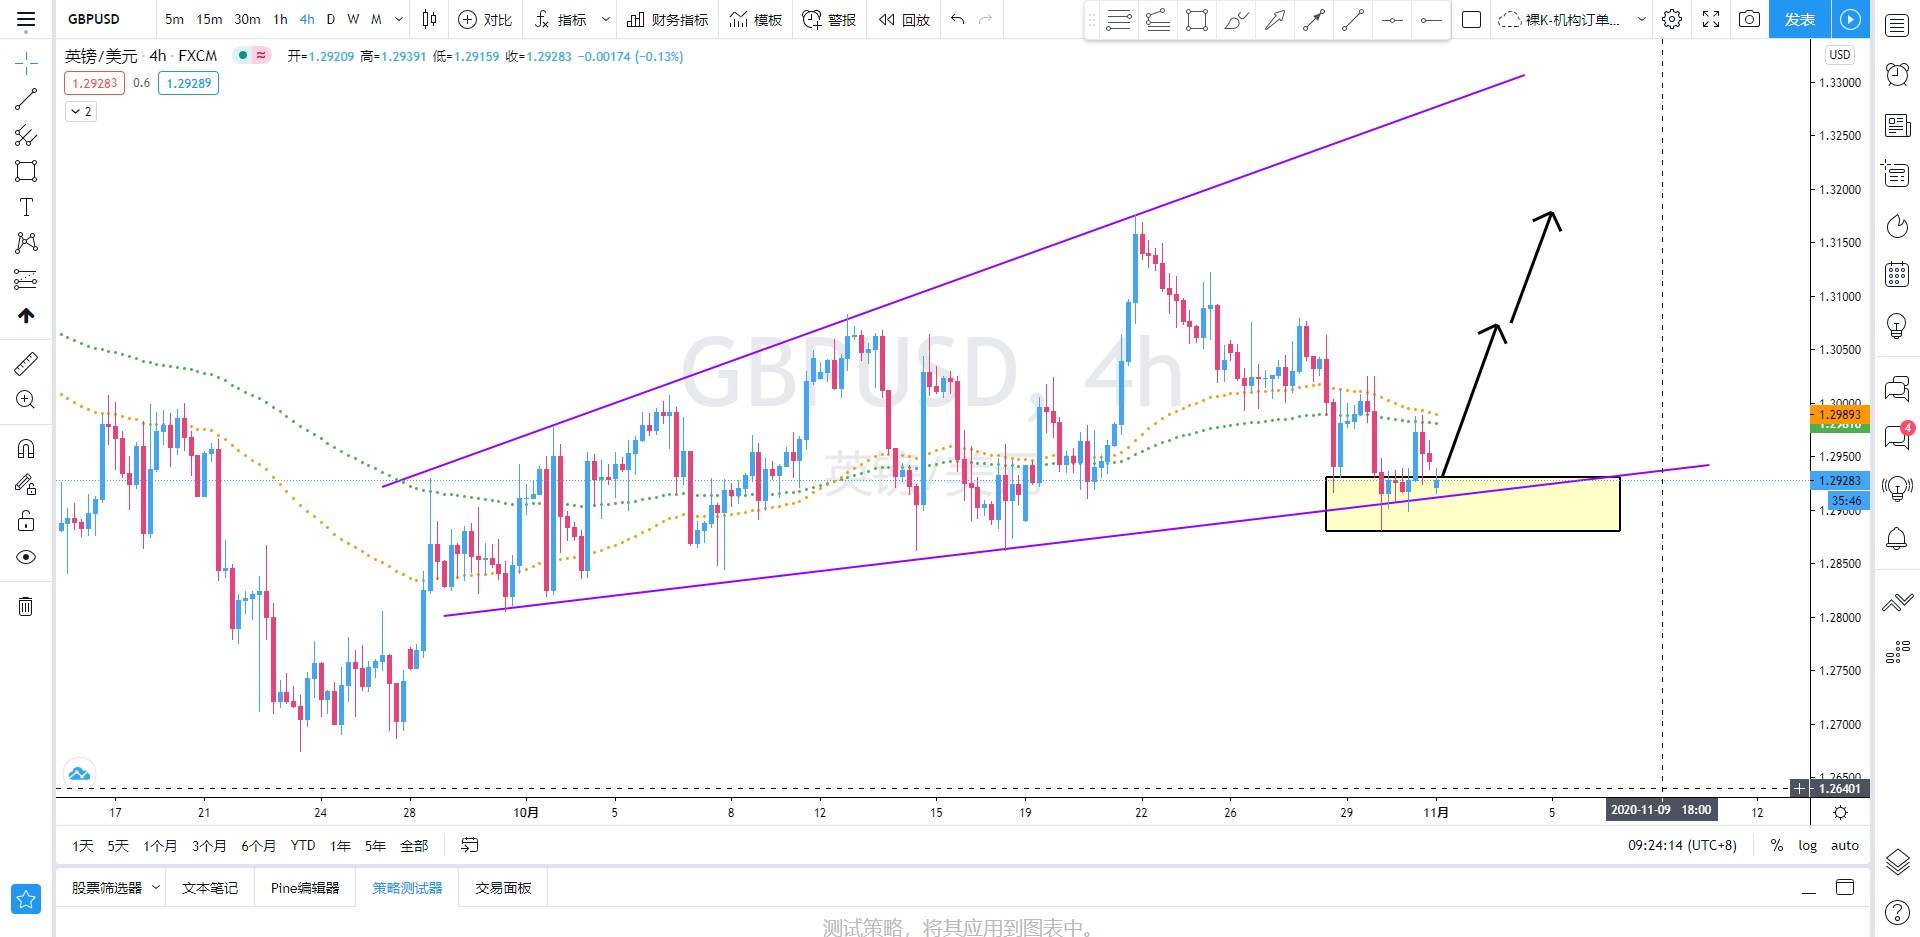This screenshot has height=937, width=1920.
Task: Start the 回放 bar replay
Action: [x=904, y=19]
